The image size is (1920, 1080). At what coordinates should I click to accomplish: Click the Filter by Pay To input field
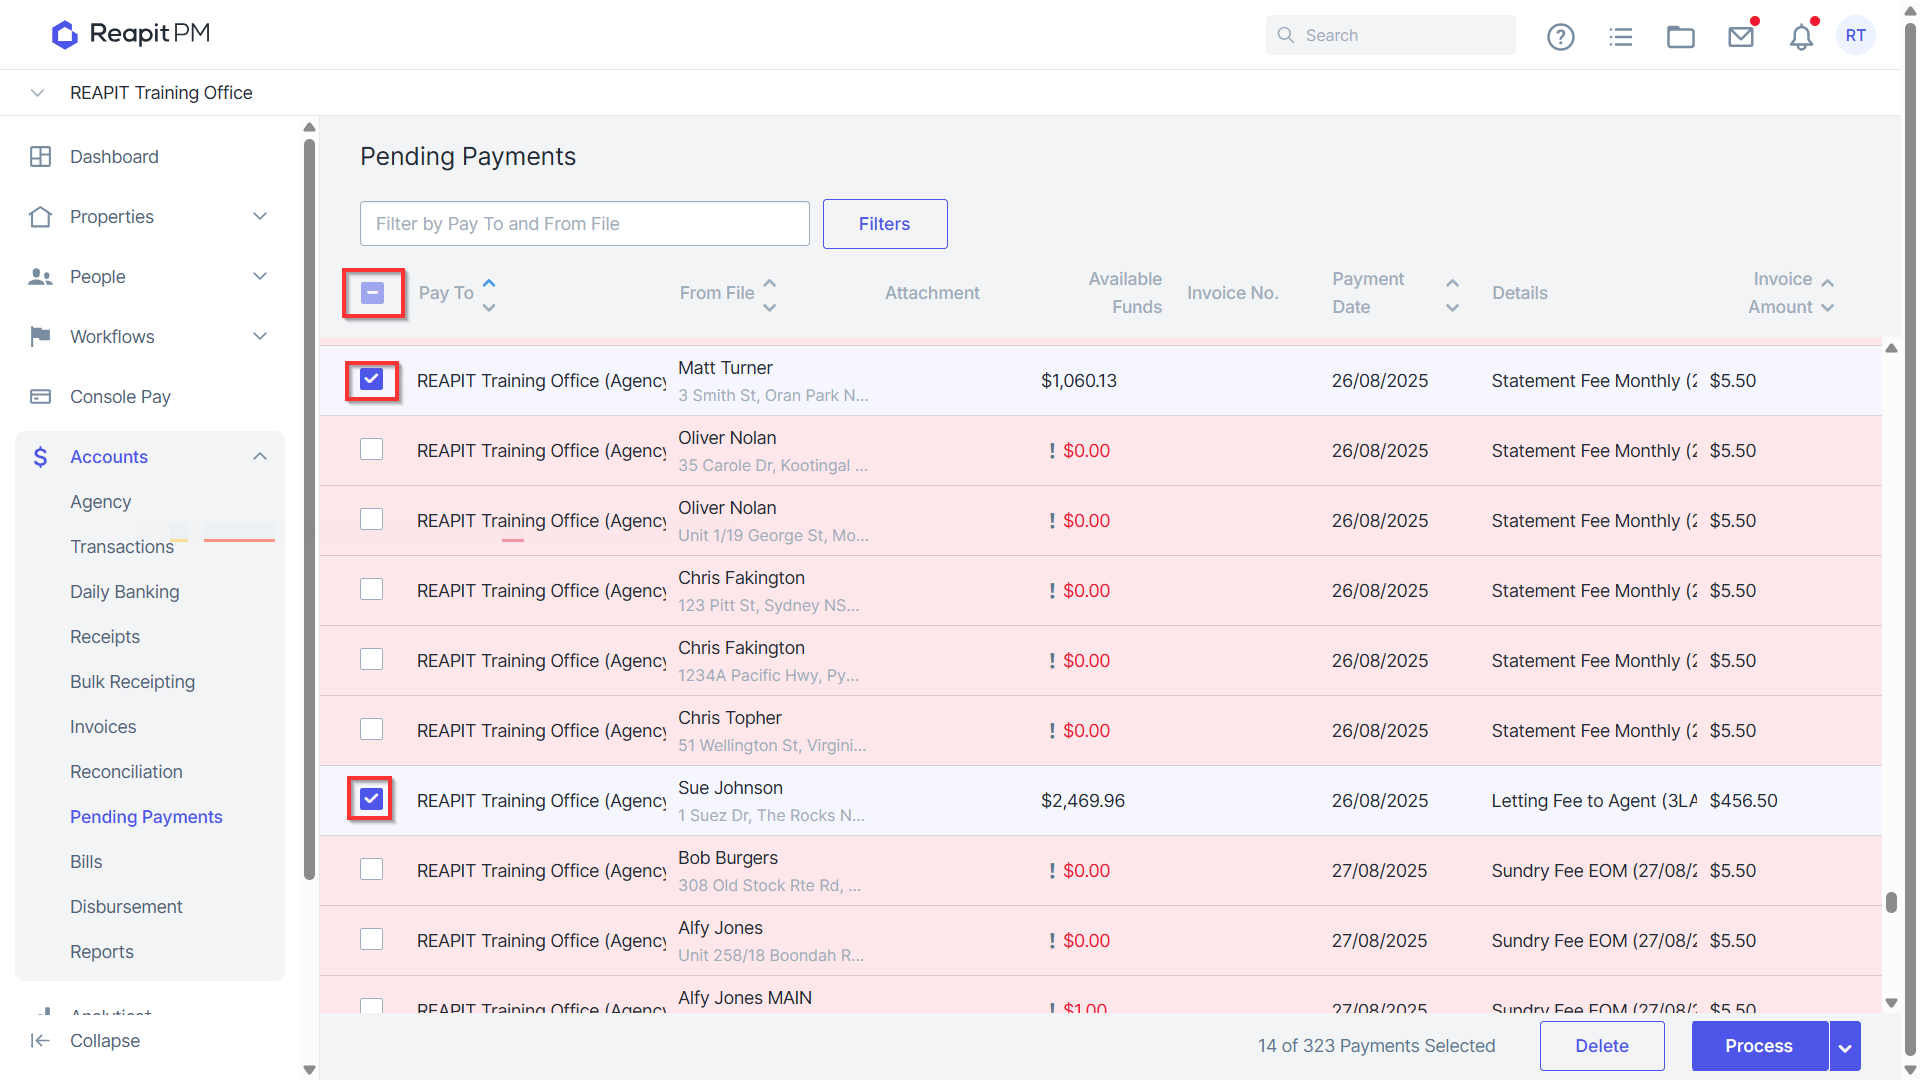(584, 224)
